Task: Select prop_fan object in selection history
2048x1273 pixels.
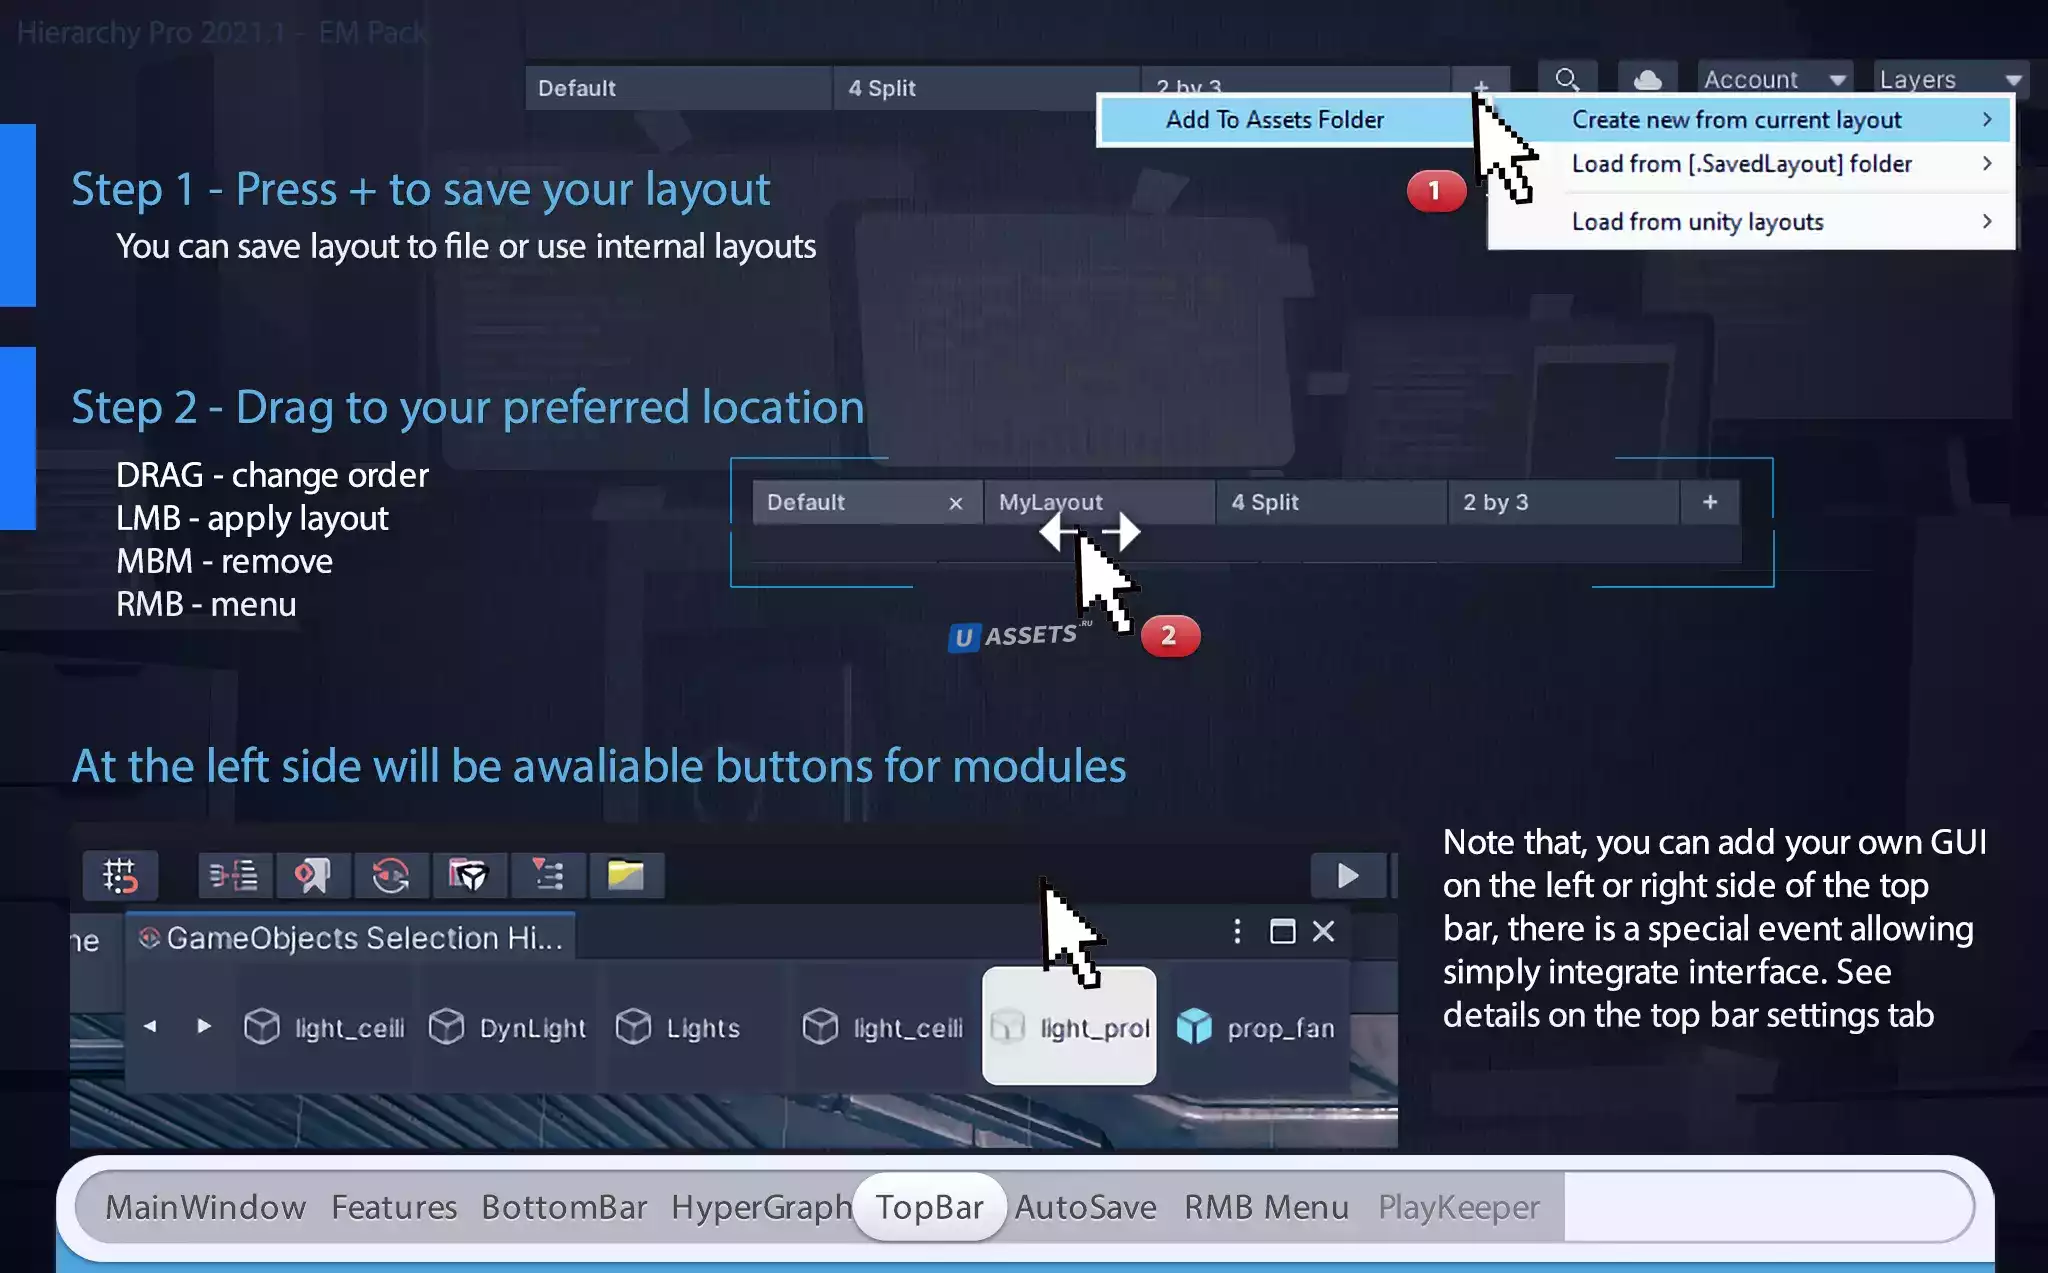Action: click(1258, 1028)
